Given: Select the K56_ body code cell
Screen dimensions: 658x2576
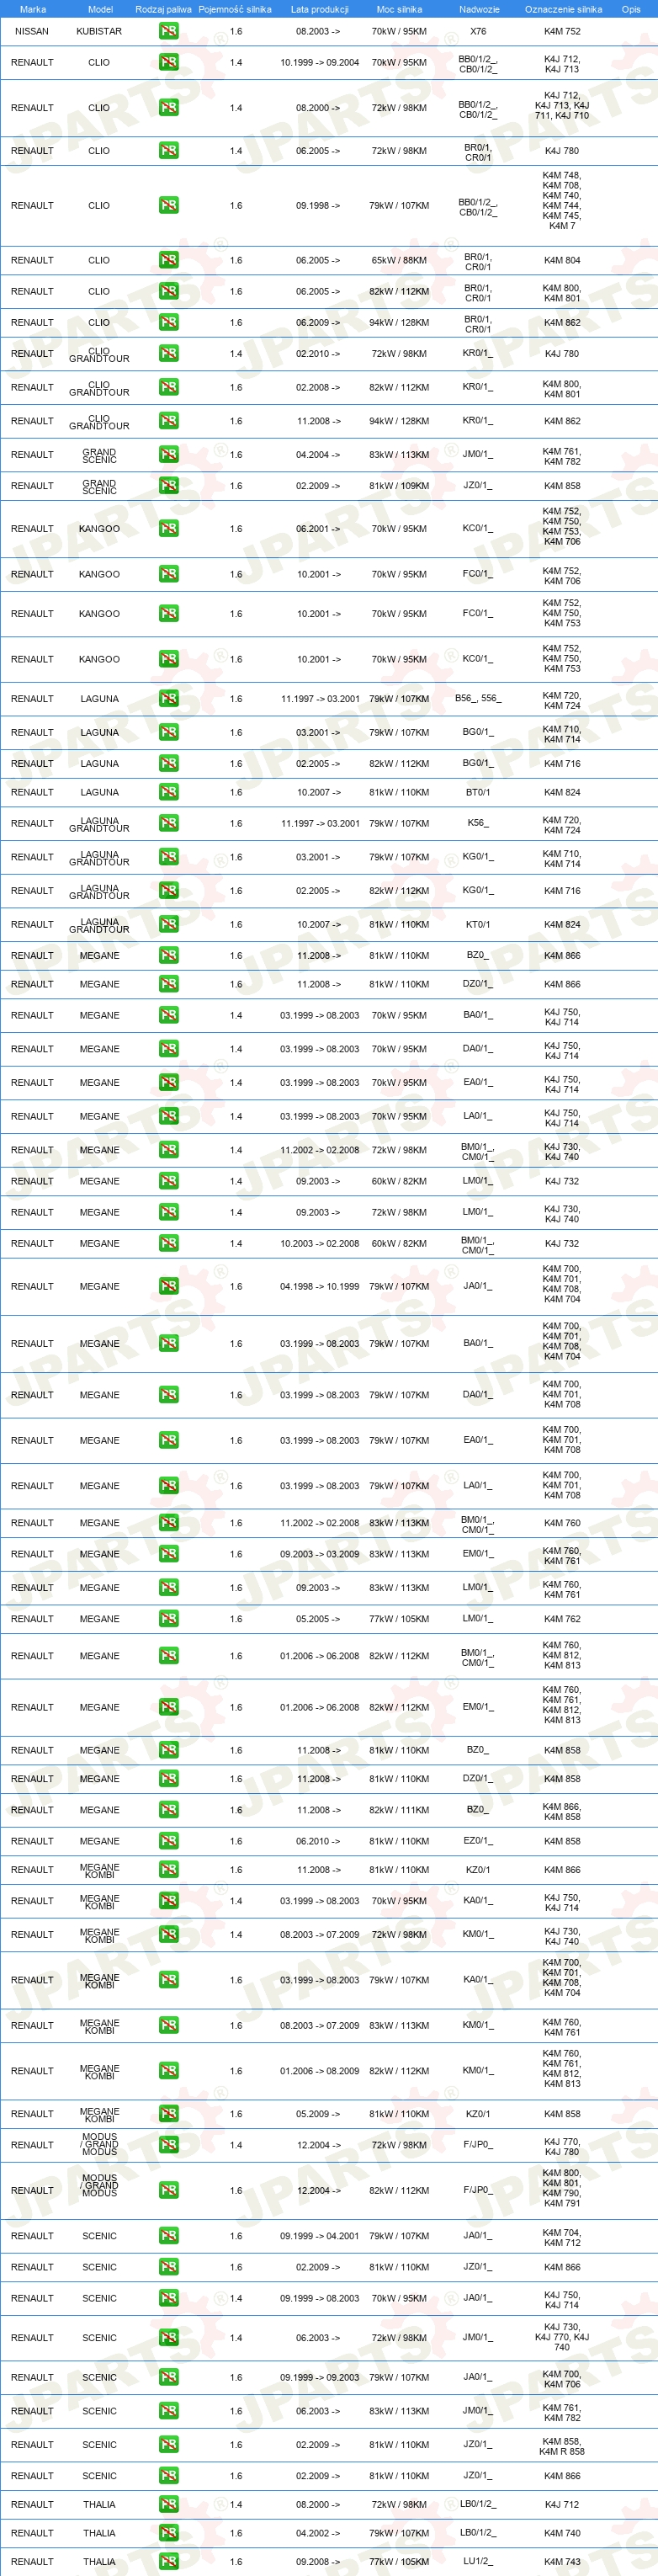Looking at the screenshot, I should pos(478,823).
